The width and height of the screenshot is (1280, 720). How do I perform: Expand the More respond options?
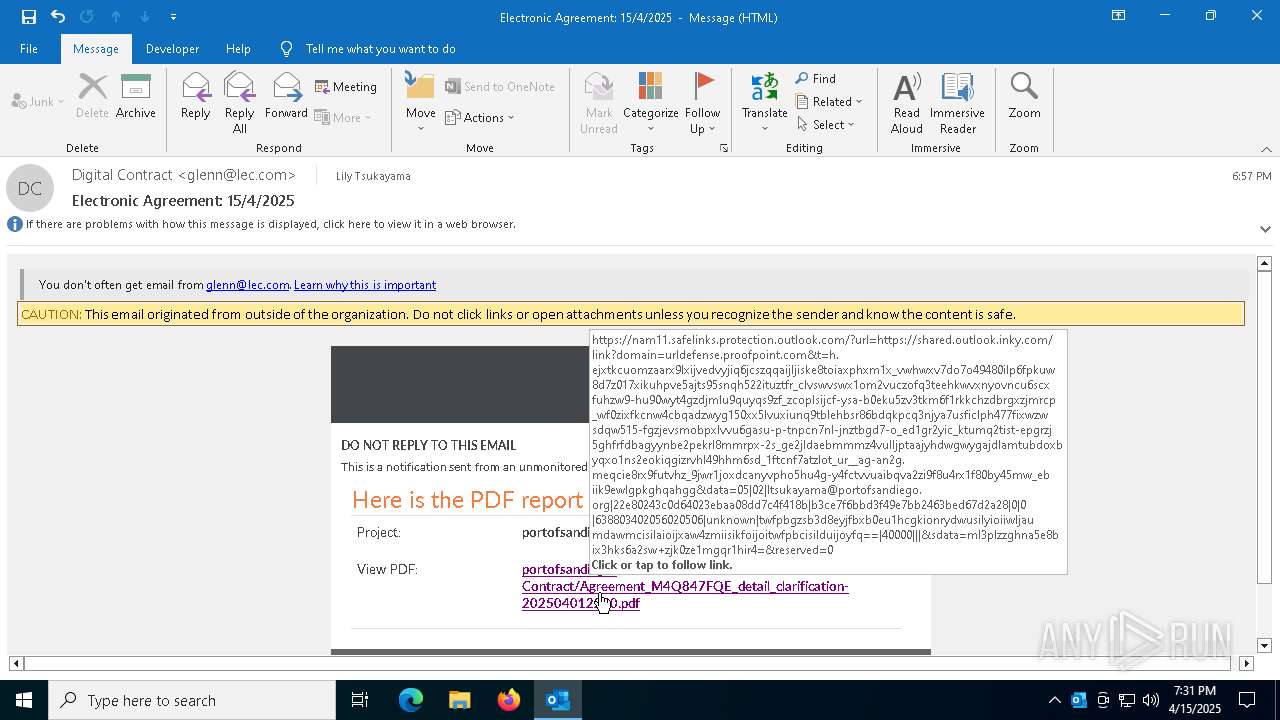(343, 117)
